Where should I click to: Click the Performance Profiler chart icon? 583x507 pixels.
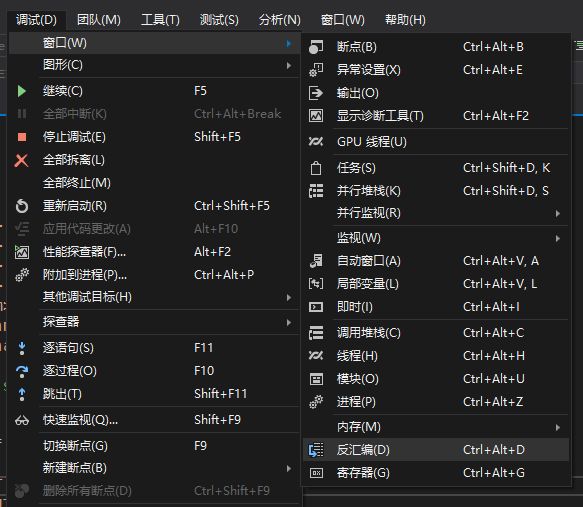(22, 252)
